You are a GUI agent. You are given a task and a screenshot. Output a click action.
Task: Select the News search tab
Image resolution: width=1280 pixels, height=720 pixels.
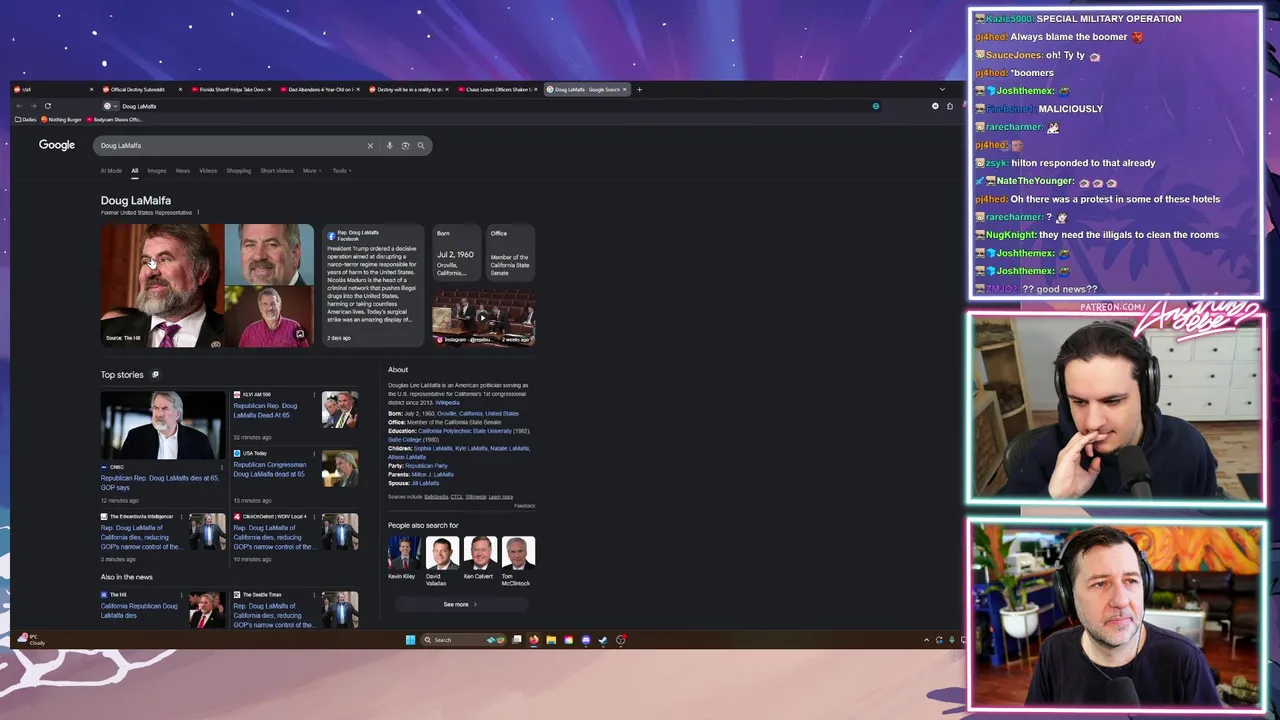(183, 171)
